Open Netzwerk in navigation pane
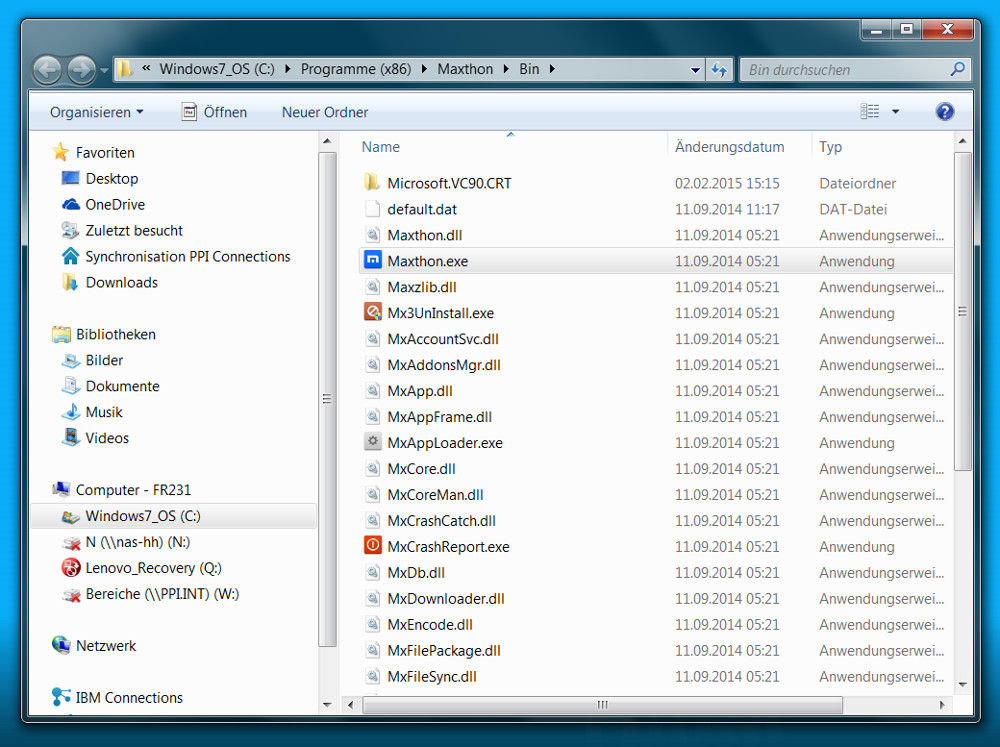Screen dimensions: 1000x747 click(106, 646)
